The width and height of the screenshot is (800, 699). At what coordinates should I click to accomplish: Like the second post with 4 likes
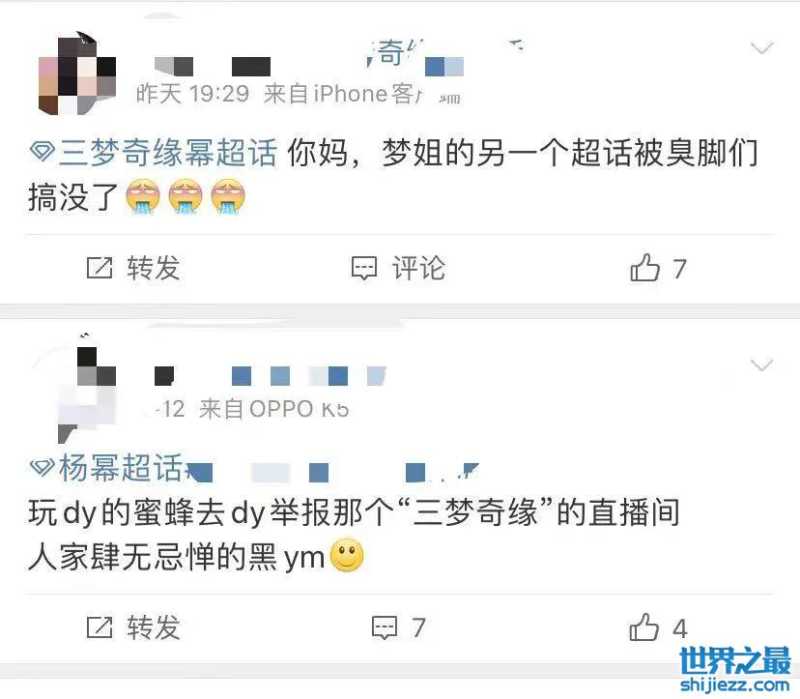pos(644,627)
